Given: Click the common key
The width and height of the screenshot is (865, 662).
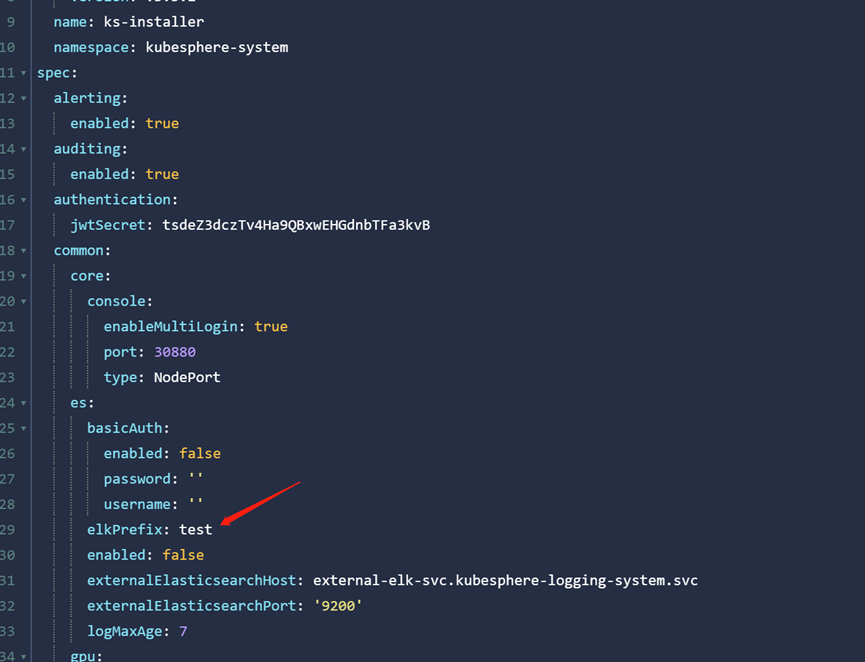Looking at the screenshot, I should [x=78, y=250].
